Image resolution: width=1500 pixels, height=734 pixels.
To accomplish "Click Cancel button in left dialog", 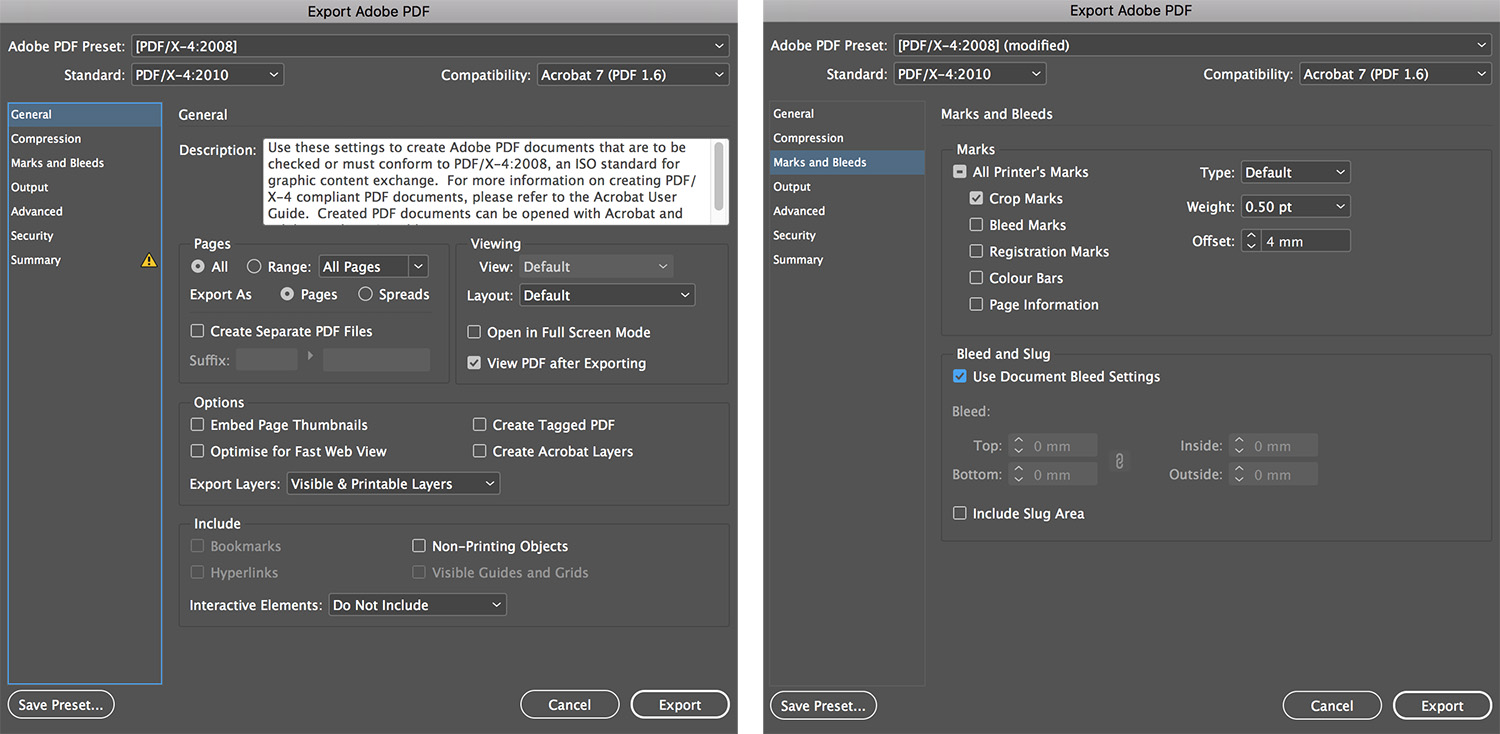I will pyautogui.click(x=570, y=705).
